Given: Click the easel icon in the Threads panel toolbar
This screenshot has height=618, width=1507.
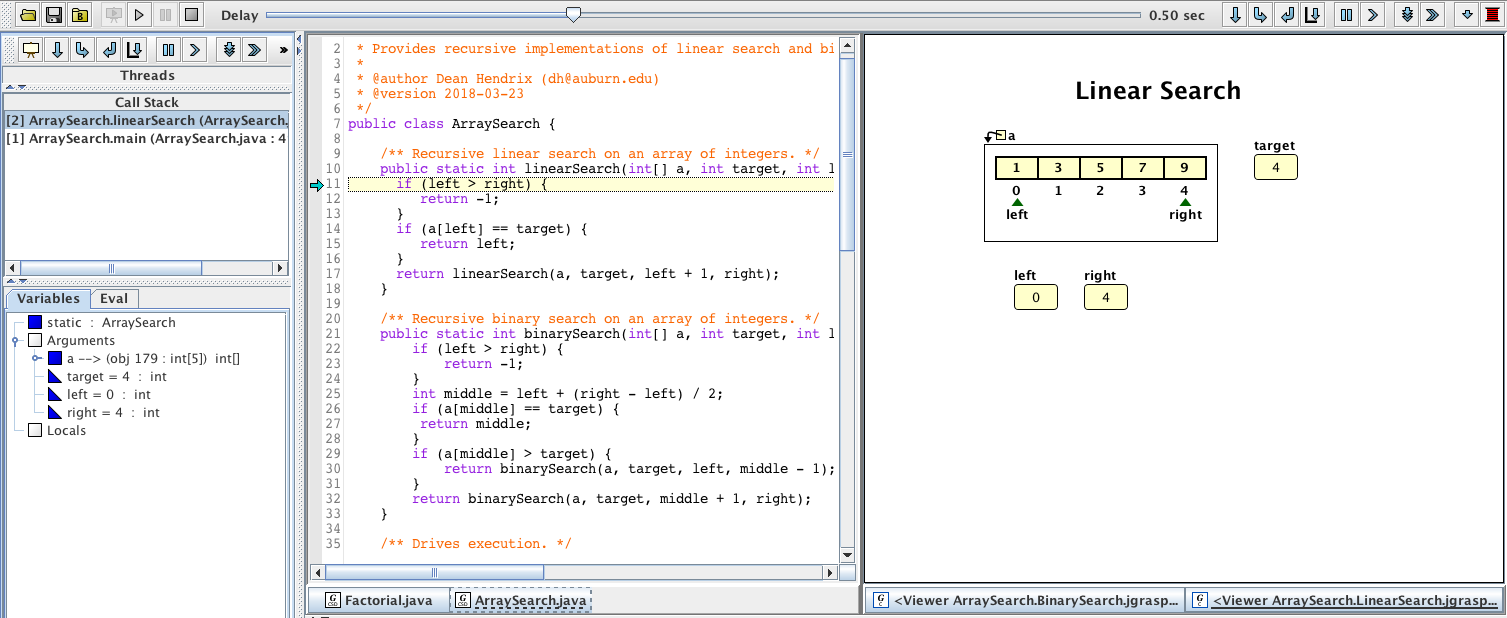Looking at the screenshot, I should (31, 49).
